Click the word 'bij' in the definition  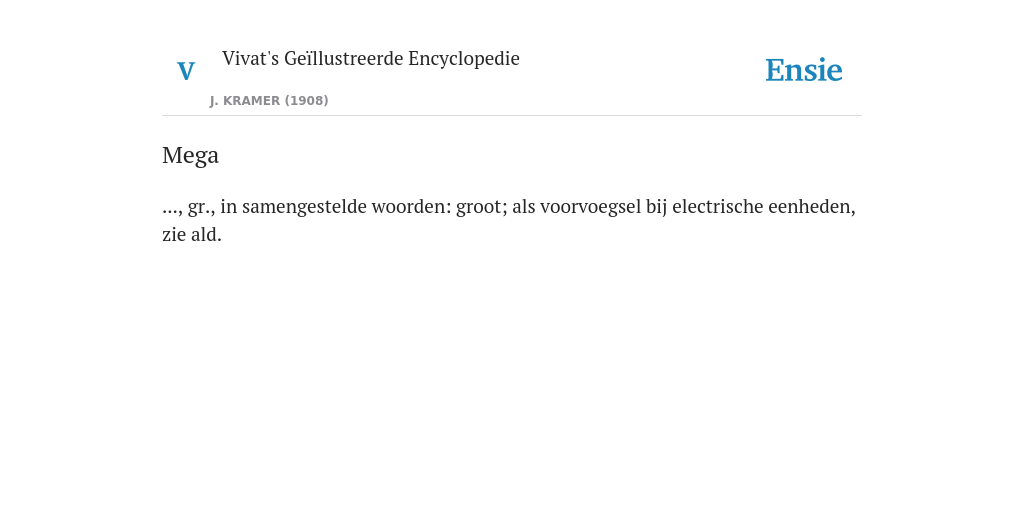coord(656,207)
